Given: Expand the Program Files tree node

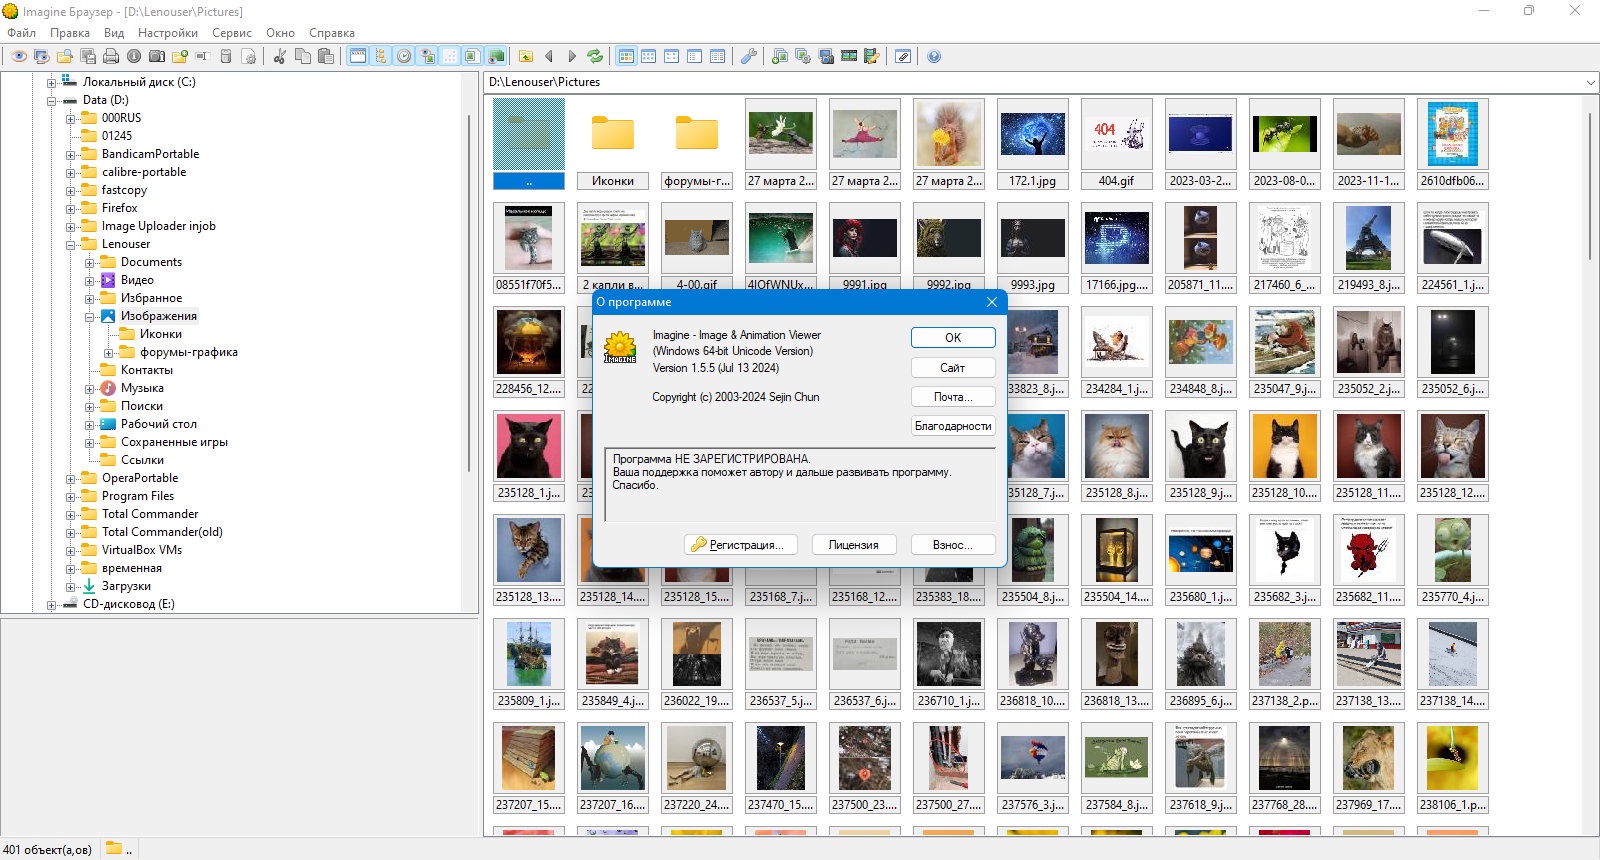Looking at the screenshot, I should [71, 497].
